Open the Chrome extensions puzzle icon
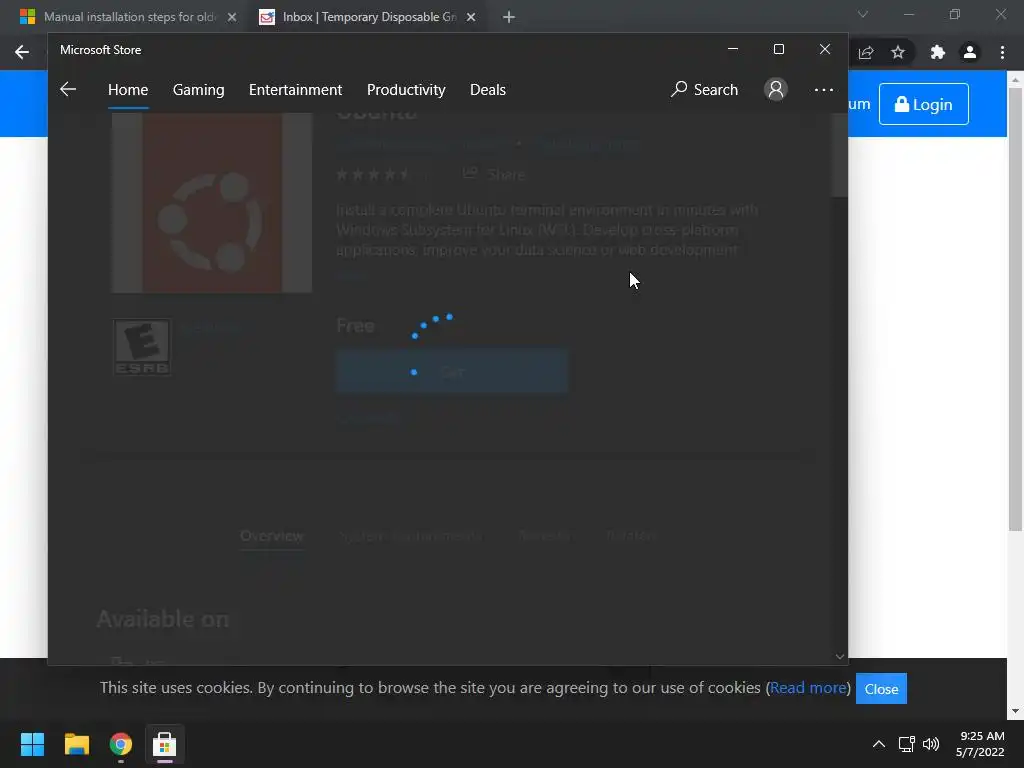The width and height of the screenshot is (1024, 768). point(938,52)
